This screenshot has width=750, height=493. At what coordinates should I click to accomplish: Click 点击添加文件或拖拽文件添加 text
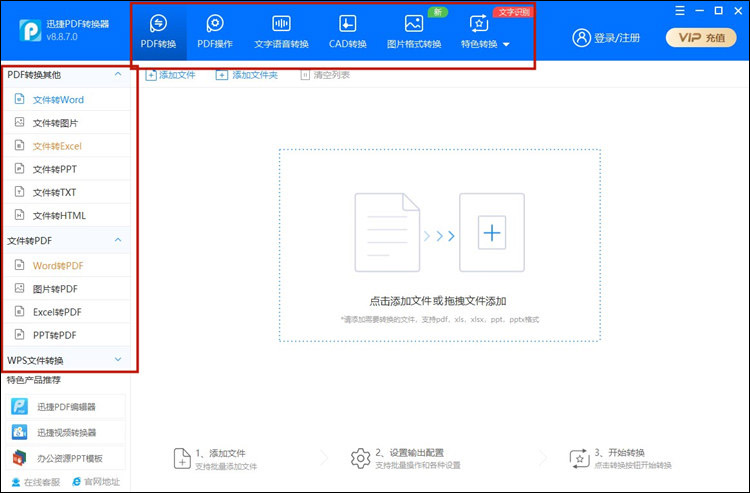[x=438, y=301]
